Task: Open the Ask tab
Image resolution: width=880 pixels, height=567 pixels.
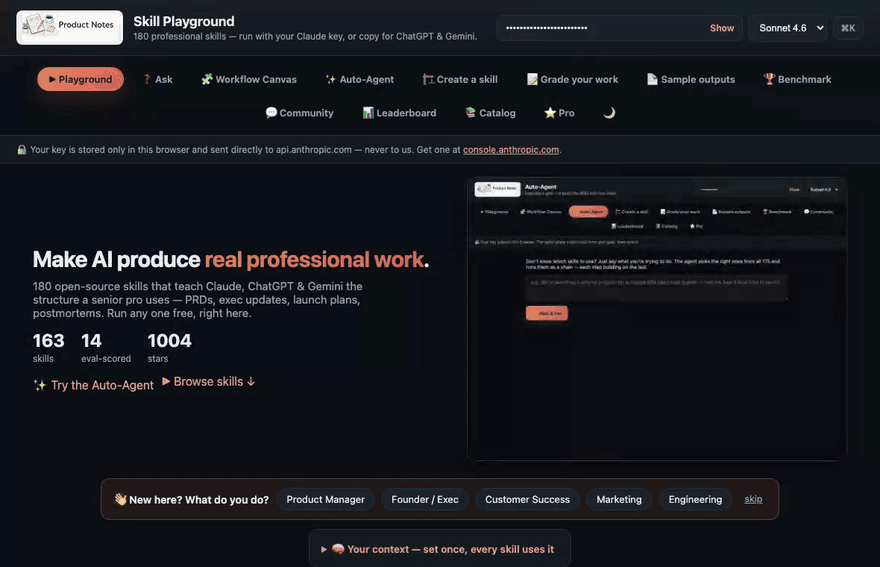Action: (x=158, y=79)
